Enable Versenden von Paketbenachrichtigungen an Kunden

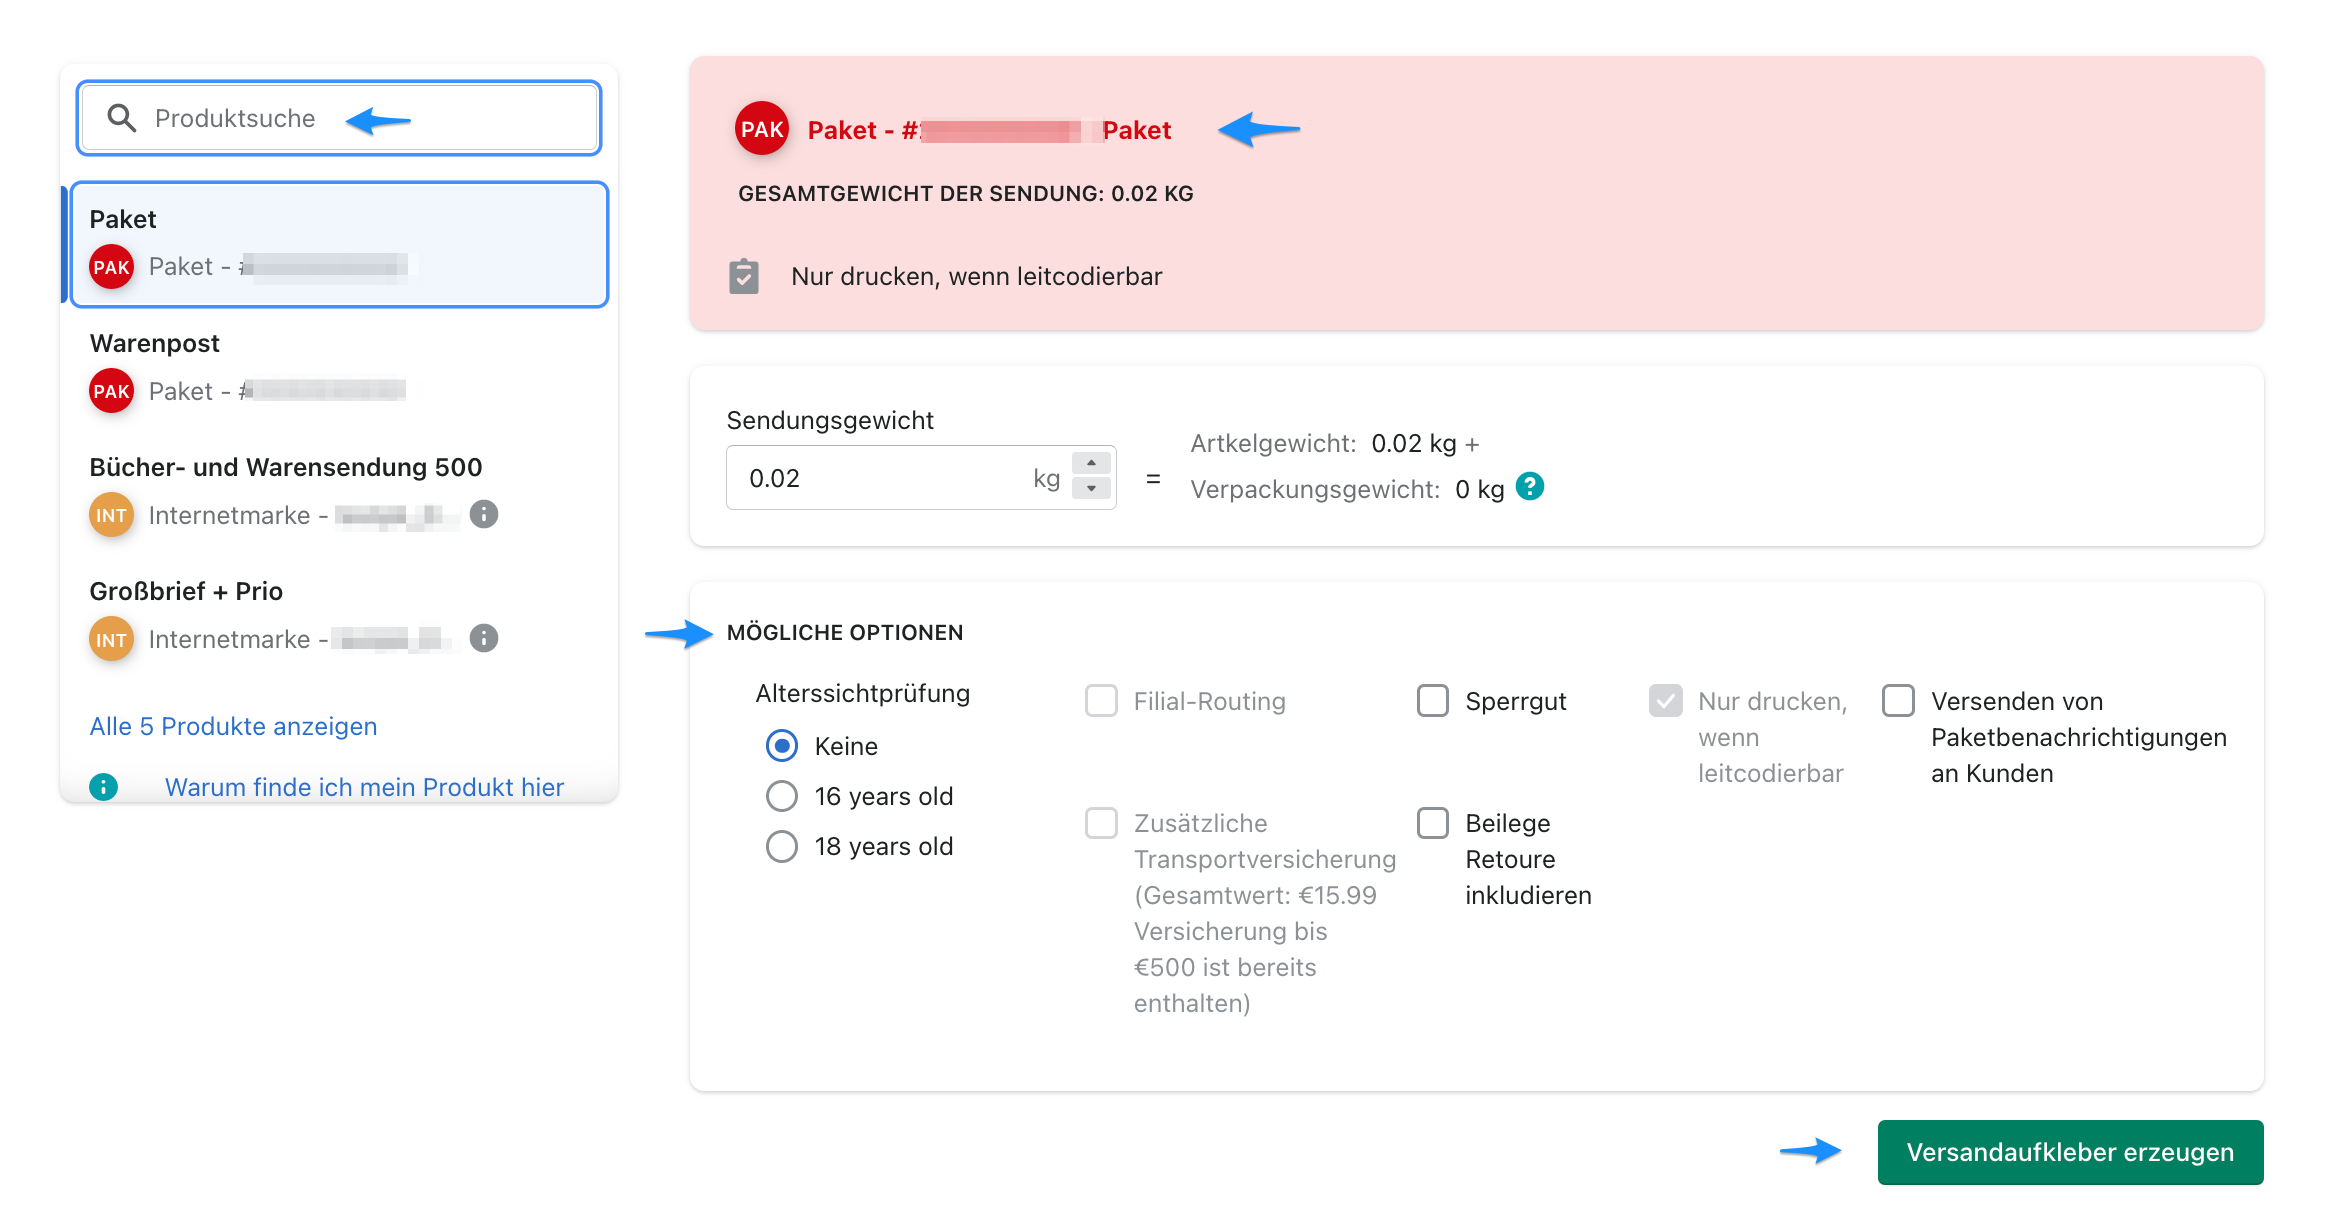click(1898, 701)
